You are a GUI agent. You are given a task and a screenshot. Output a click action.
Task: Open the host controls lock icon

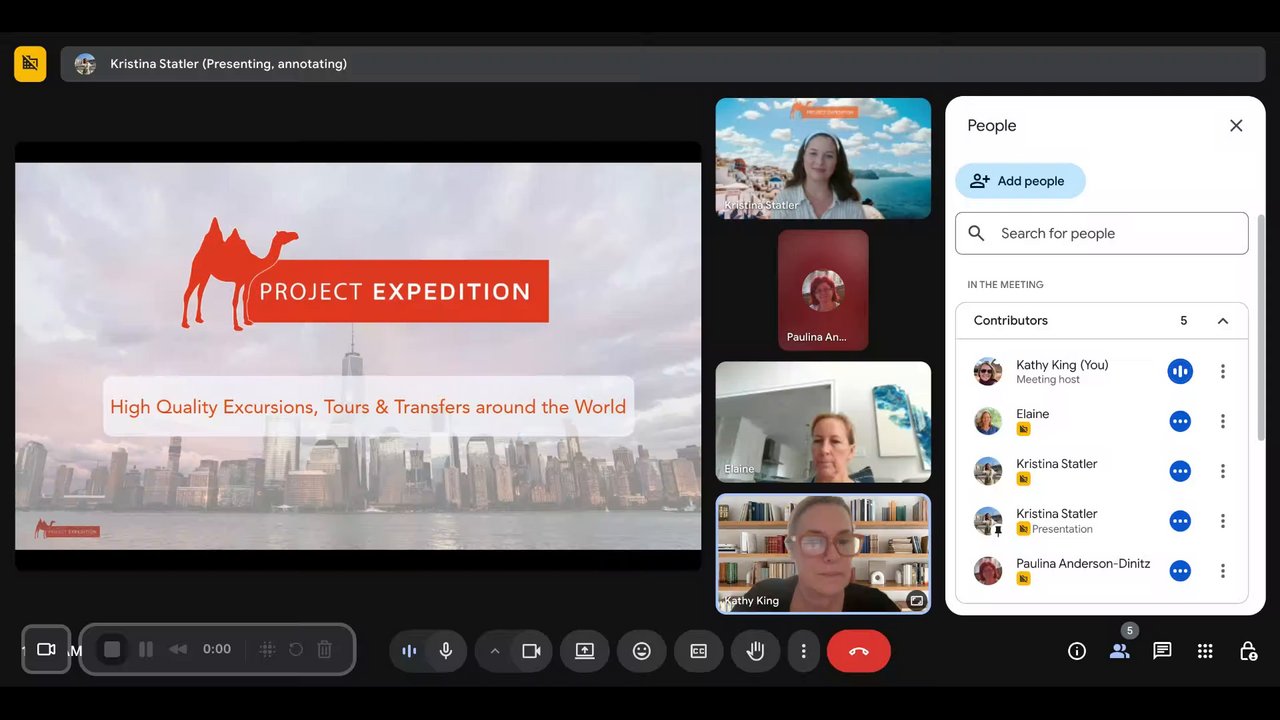1248,651
